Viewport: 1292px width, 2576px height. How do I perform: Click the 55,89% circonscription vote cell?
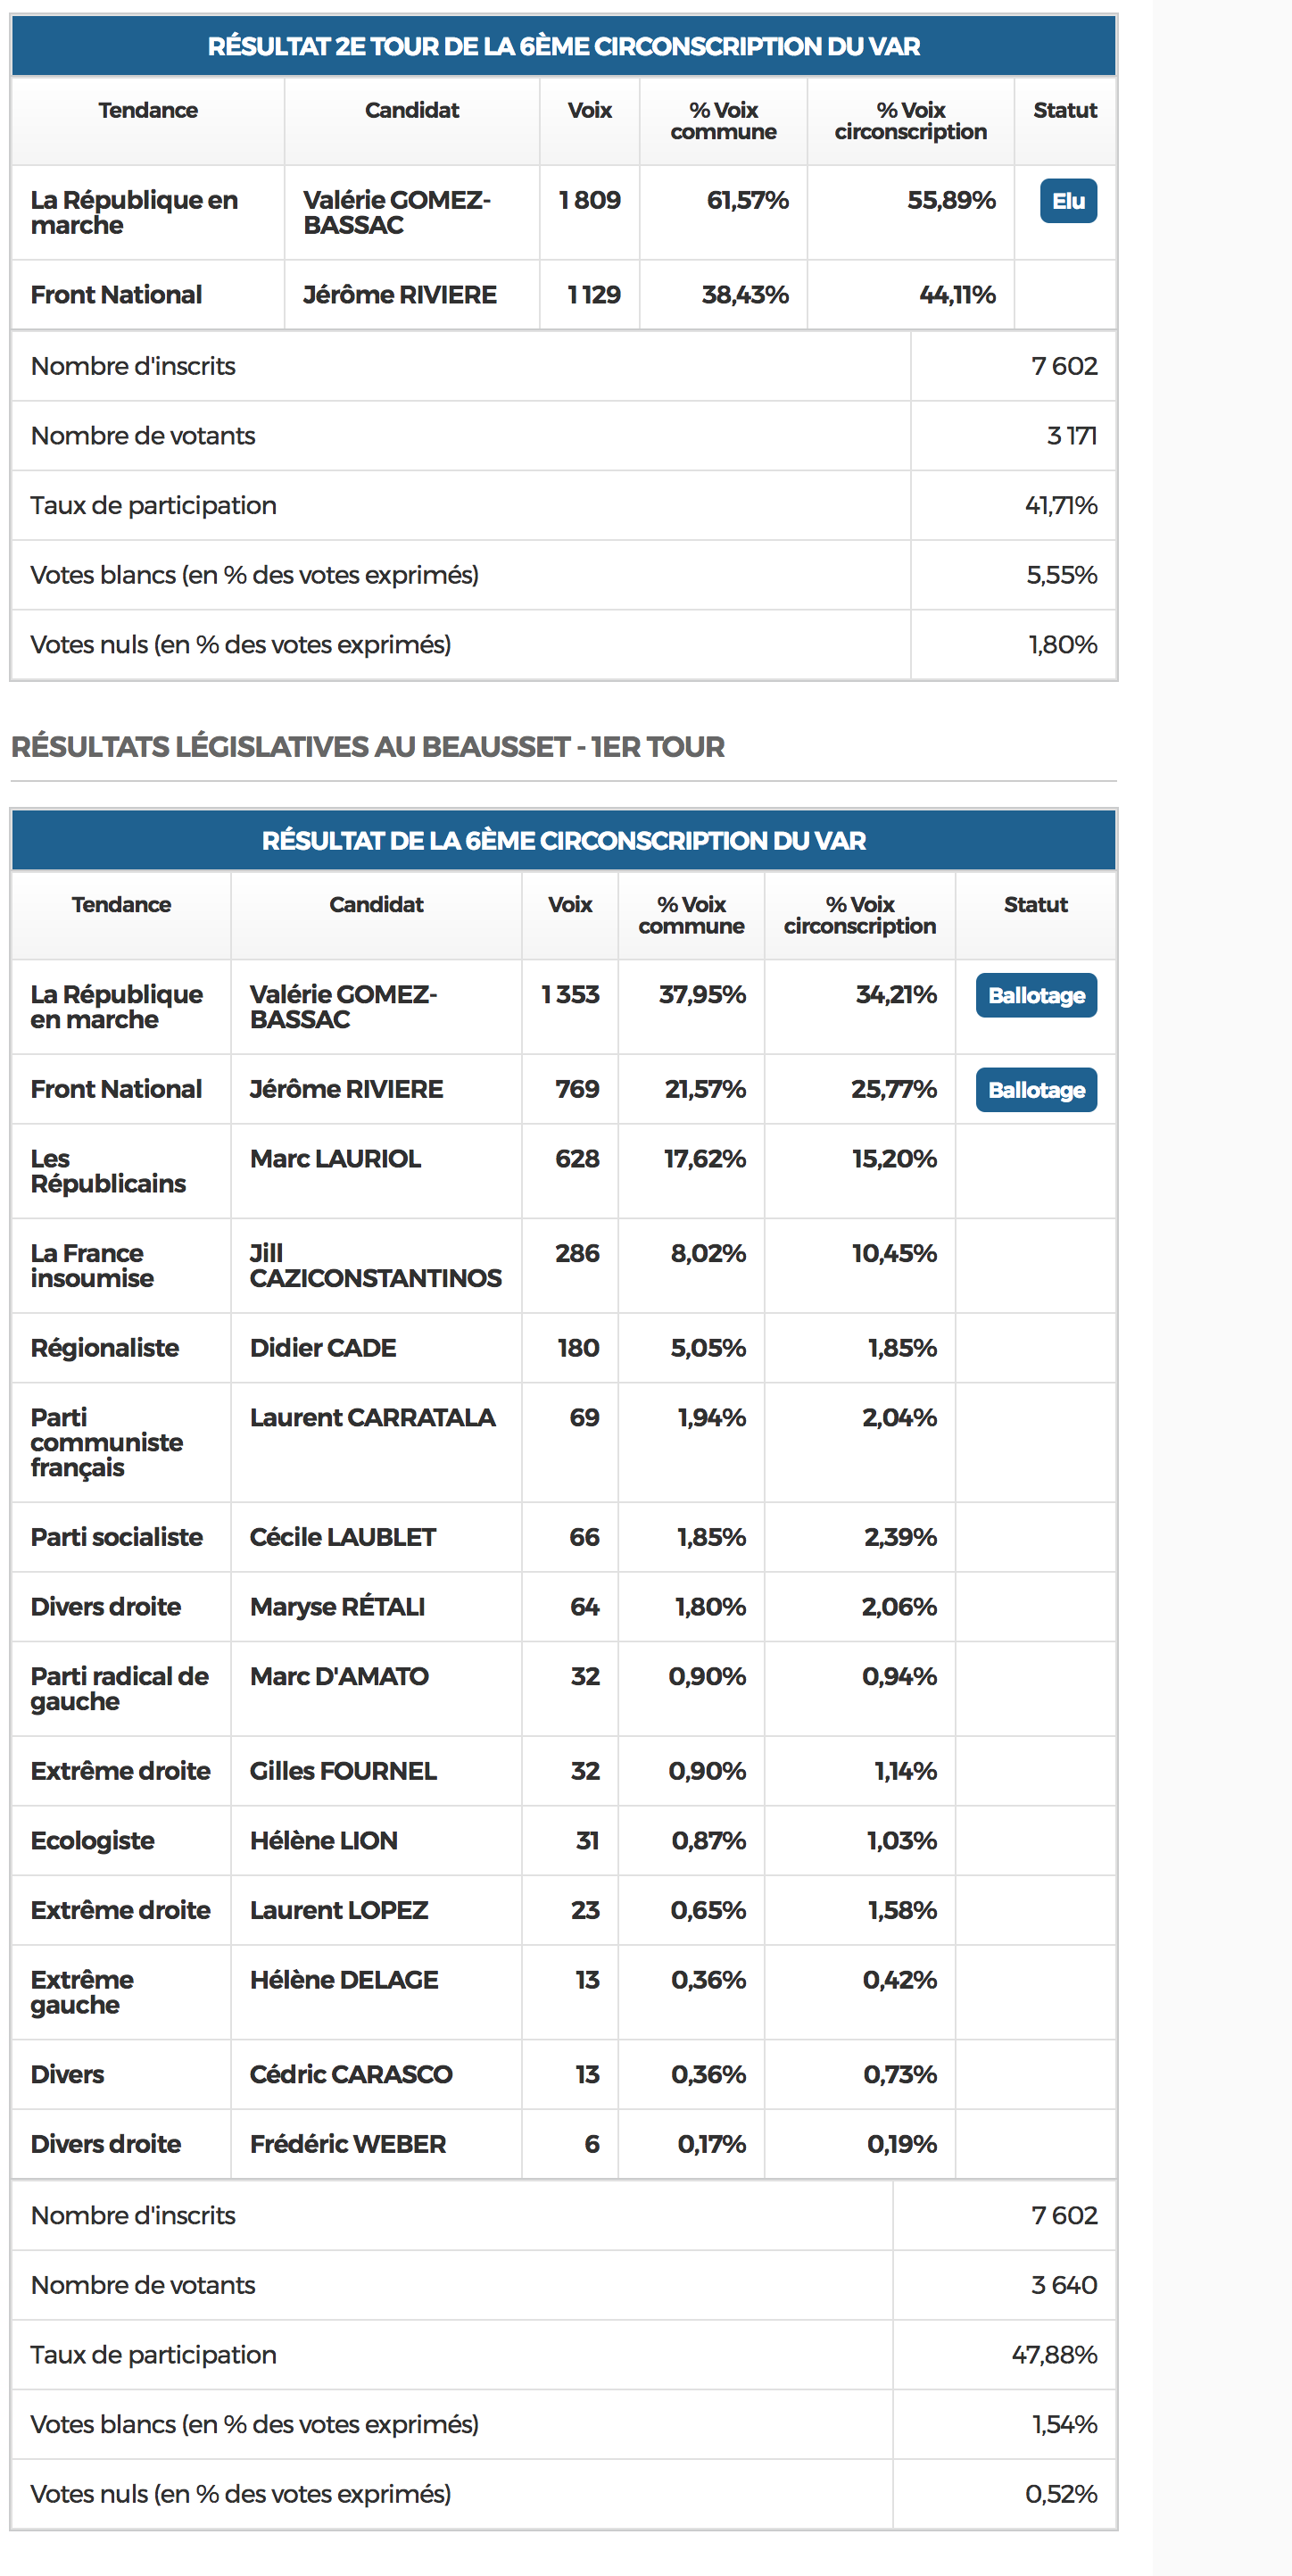(950, 200)
